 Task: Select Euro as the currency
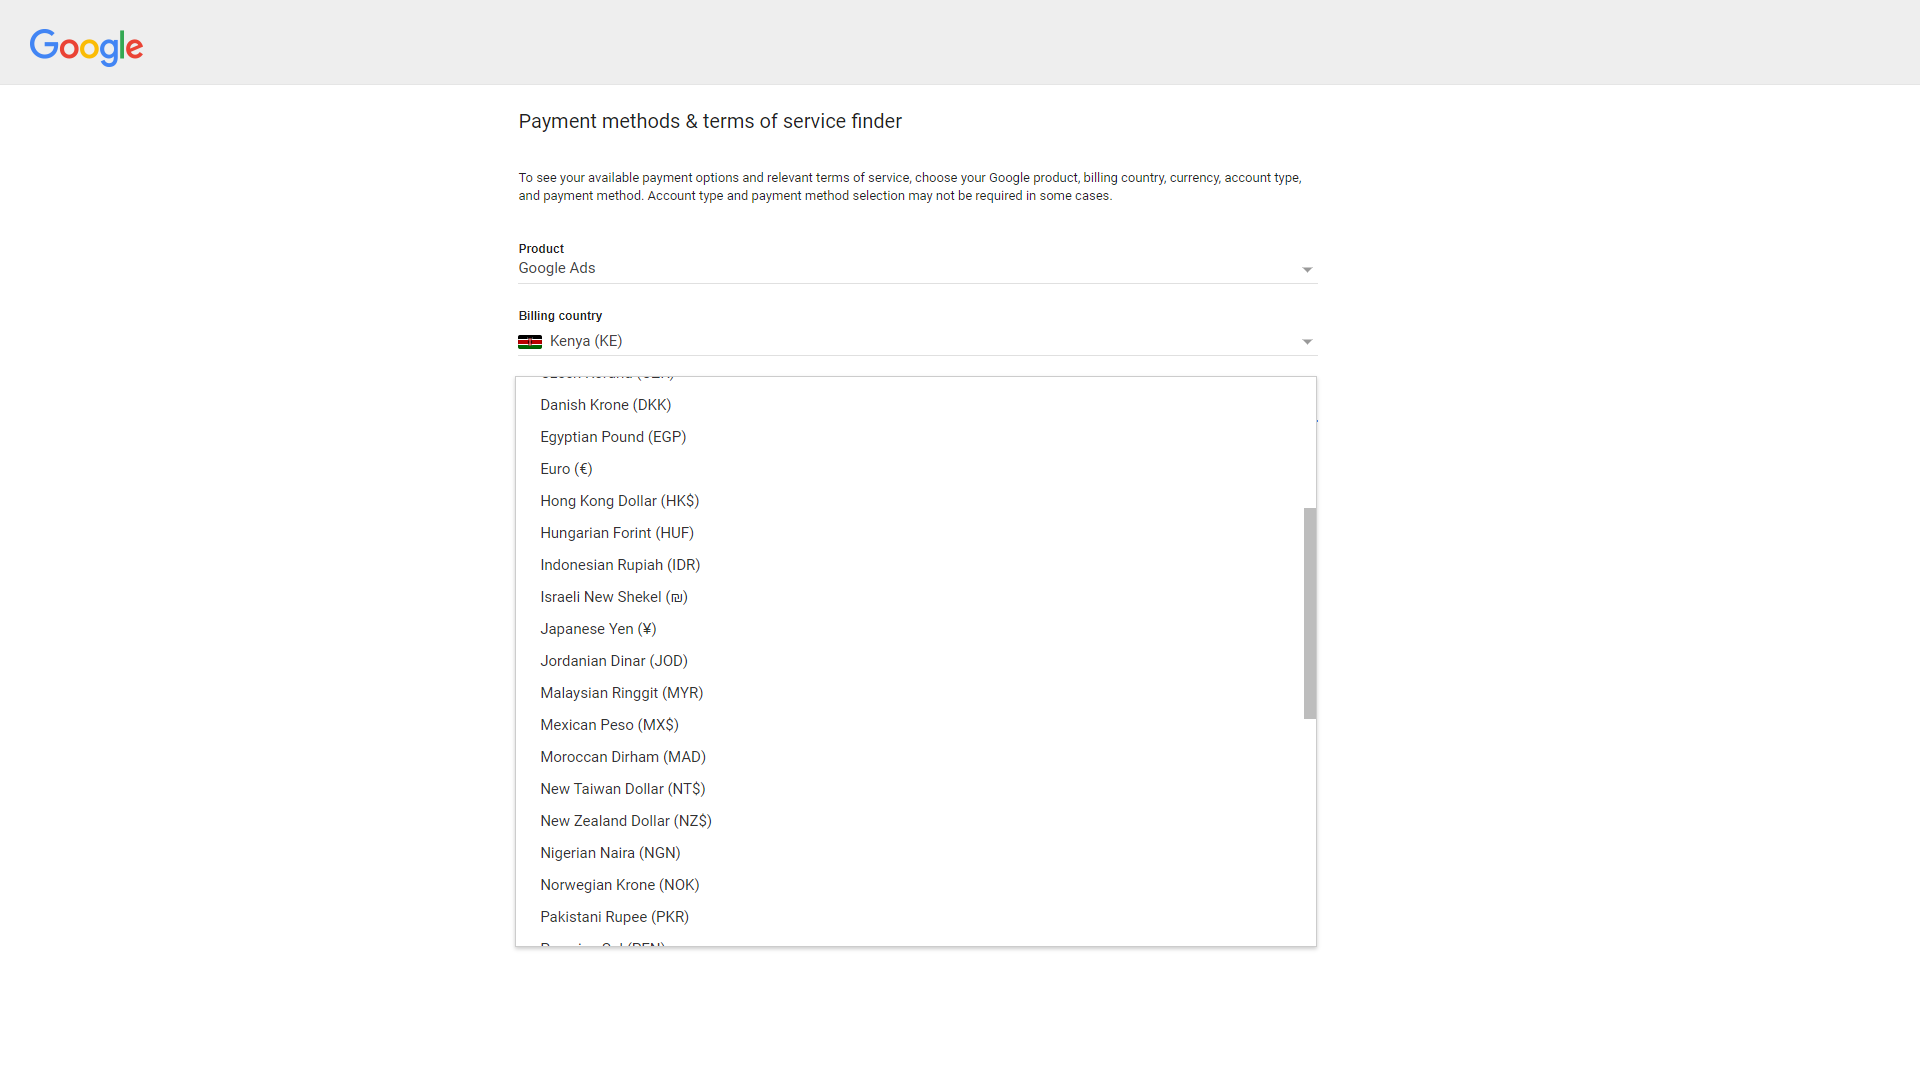(x=566, y=468)
